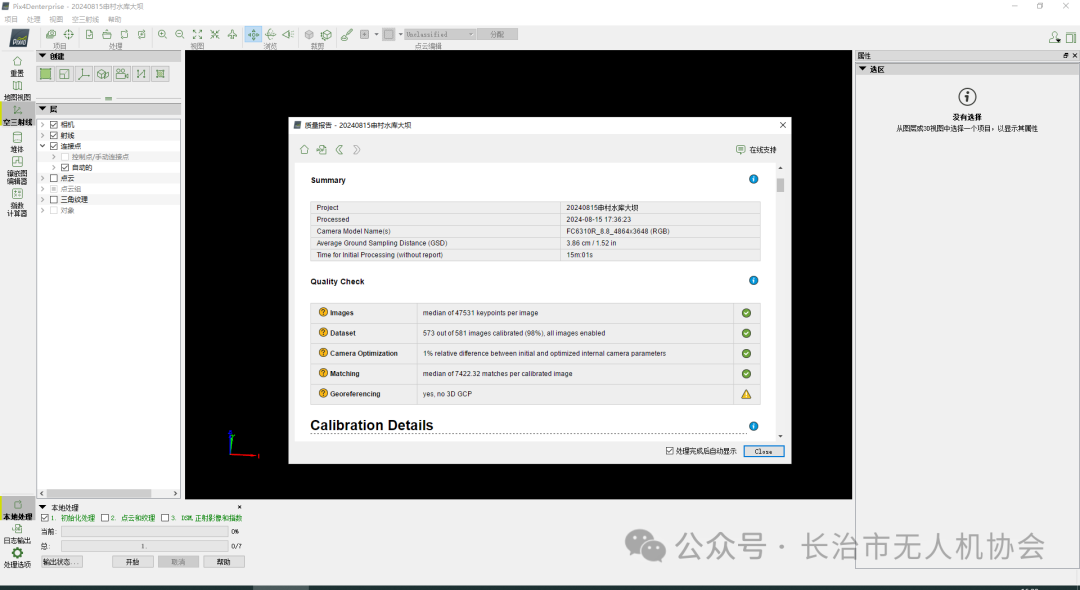
Task: Collapse the 层 panel section
Action: pos(43,109)
